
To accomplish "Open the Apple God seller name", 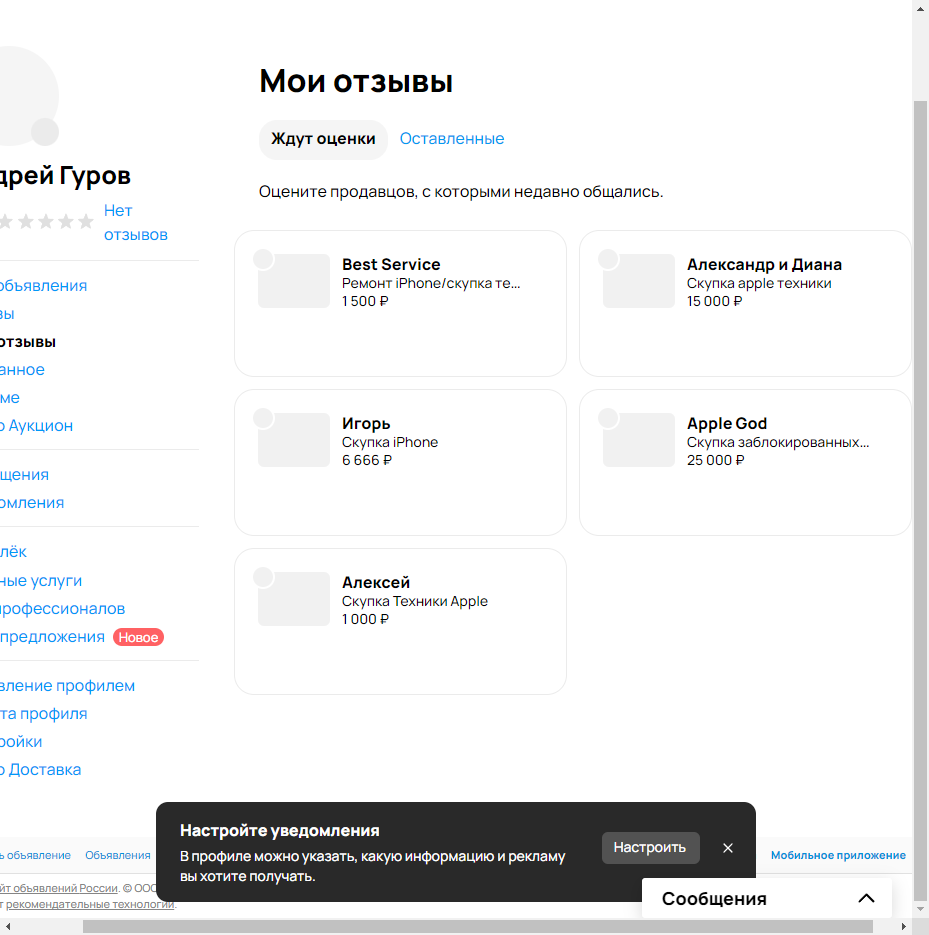I will click(727, 423).
